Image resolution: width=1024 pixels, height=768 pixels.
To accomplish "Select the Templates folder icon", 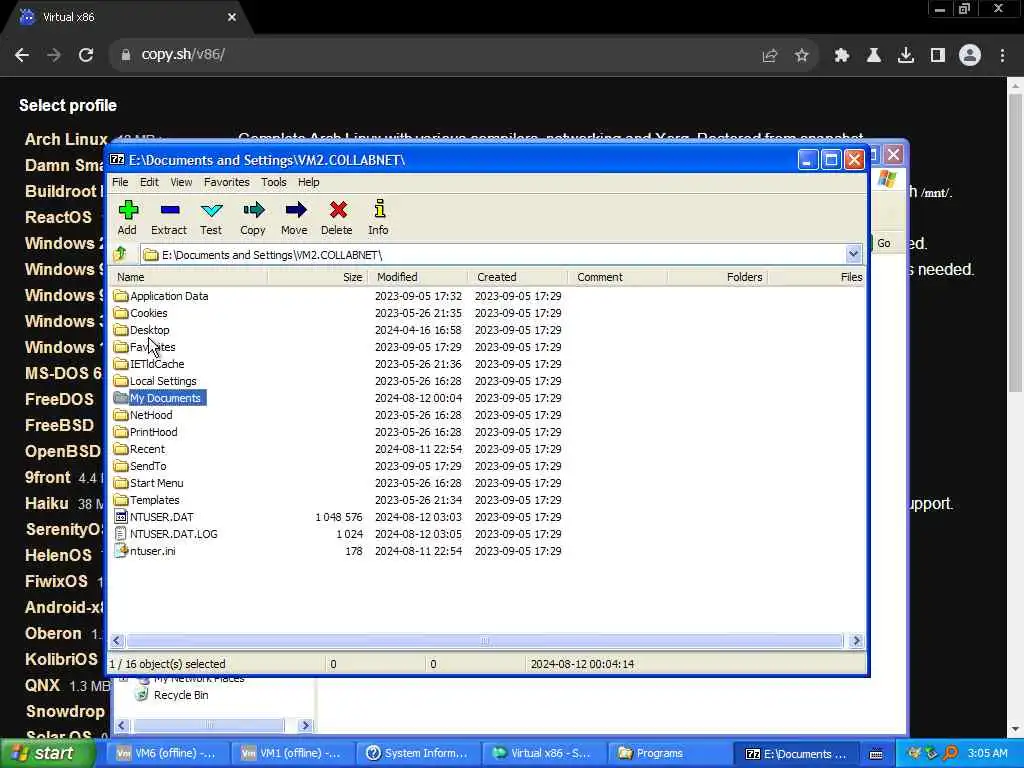I will point(120,500).
